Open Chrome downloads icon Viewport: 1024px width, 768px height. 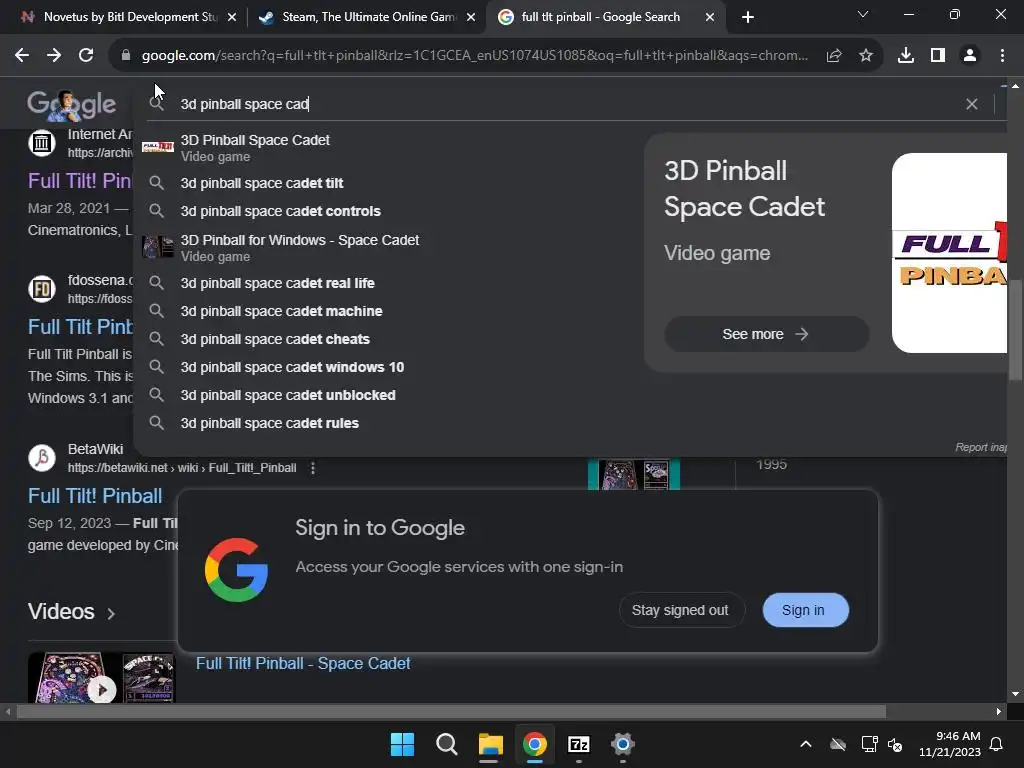(906, 56)
